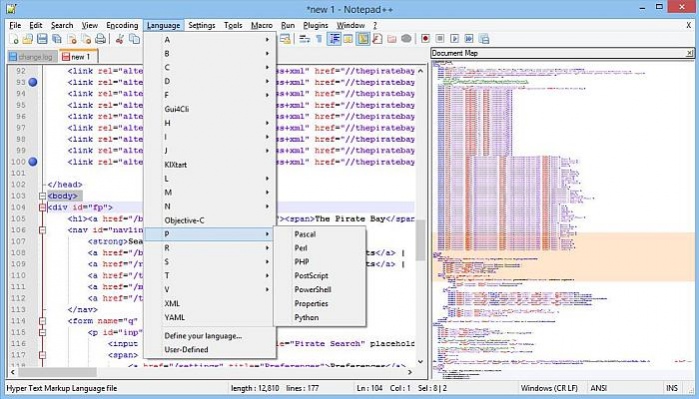Click the synchronize scrolling toolbar icon

click(x=285, y=39)
